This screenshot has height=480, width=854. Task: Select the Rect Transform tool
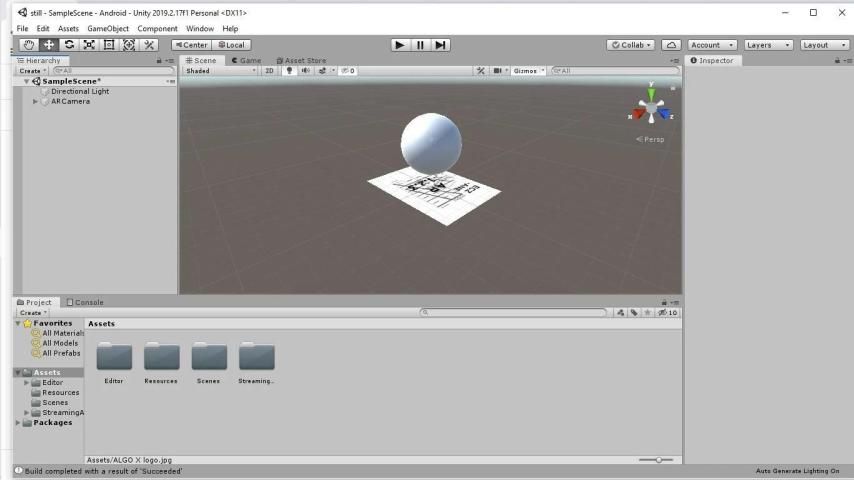[x=109, y=45]
